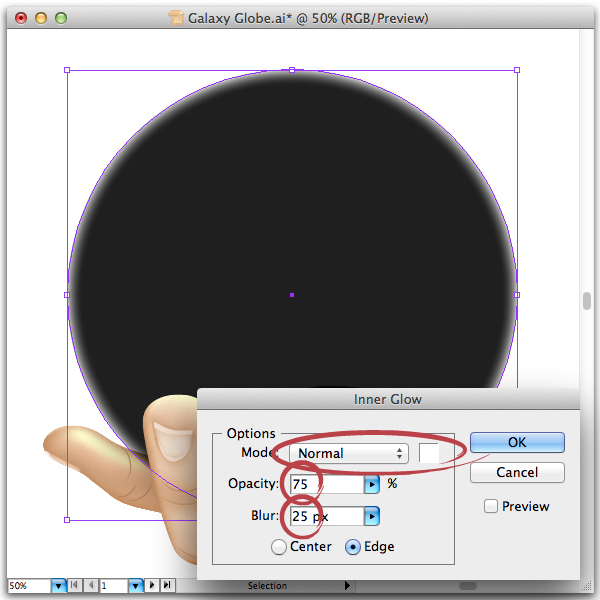The width and height of the screenshot is (600, 600).
Task: Select the Edge radio button
Action: point(353,547)
